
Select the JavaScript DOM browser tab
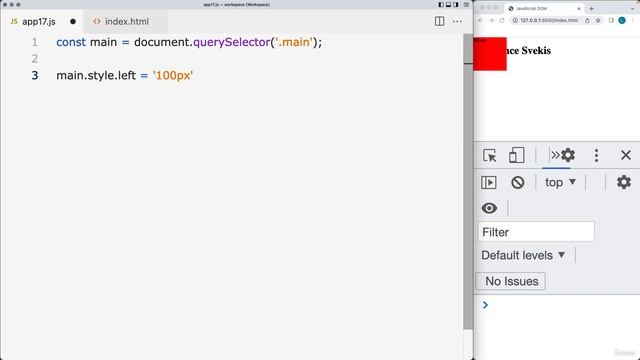pyautogui.click(x=543, y=8)
